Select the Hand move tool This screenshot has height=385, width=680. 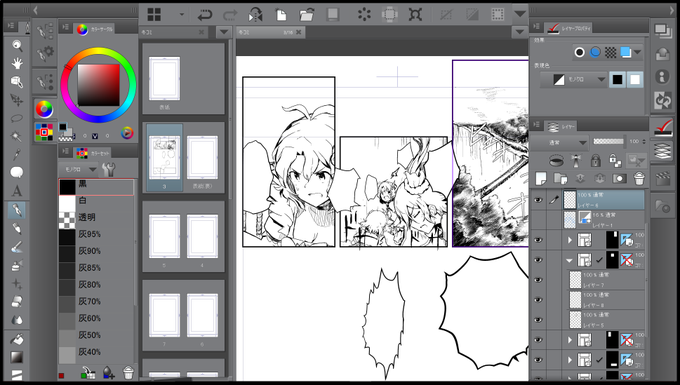17,64
